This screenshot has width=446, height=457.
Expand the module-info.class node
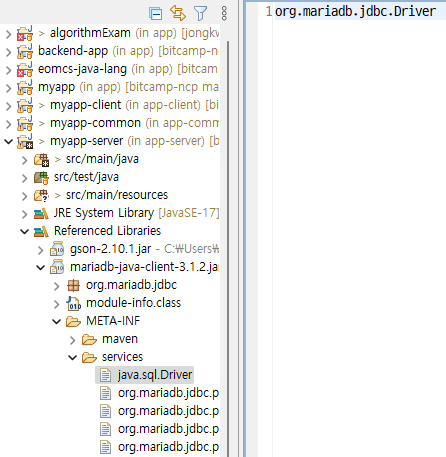tap(56, 304)
